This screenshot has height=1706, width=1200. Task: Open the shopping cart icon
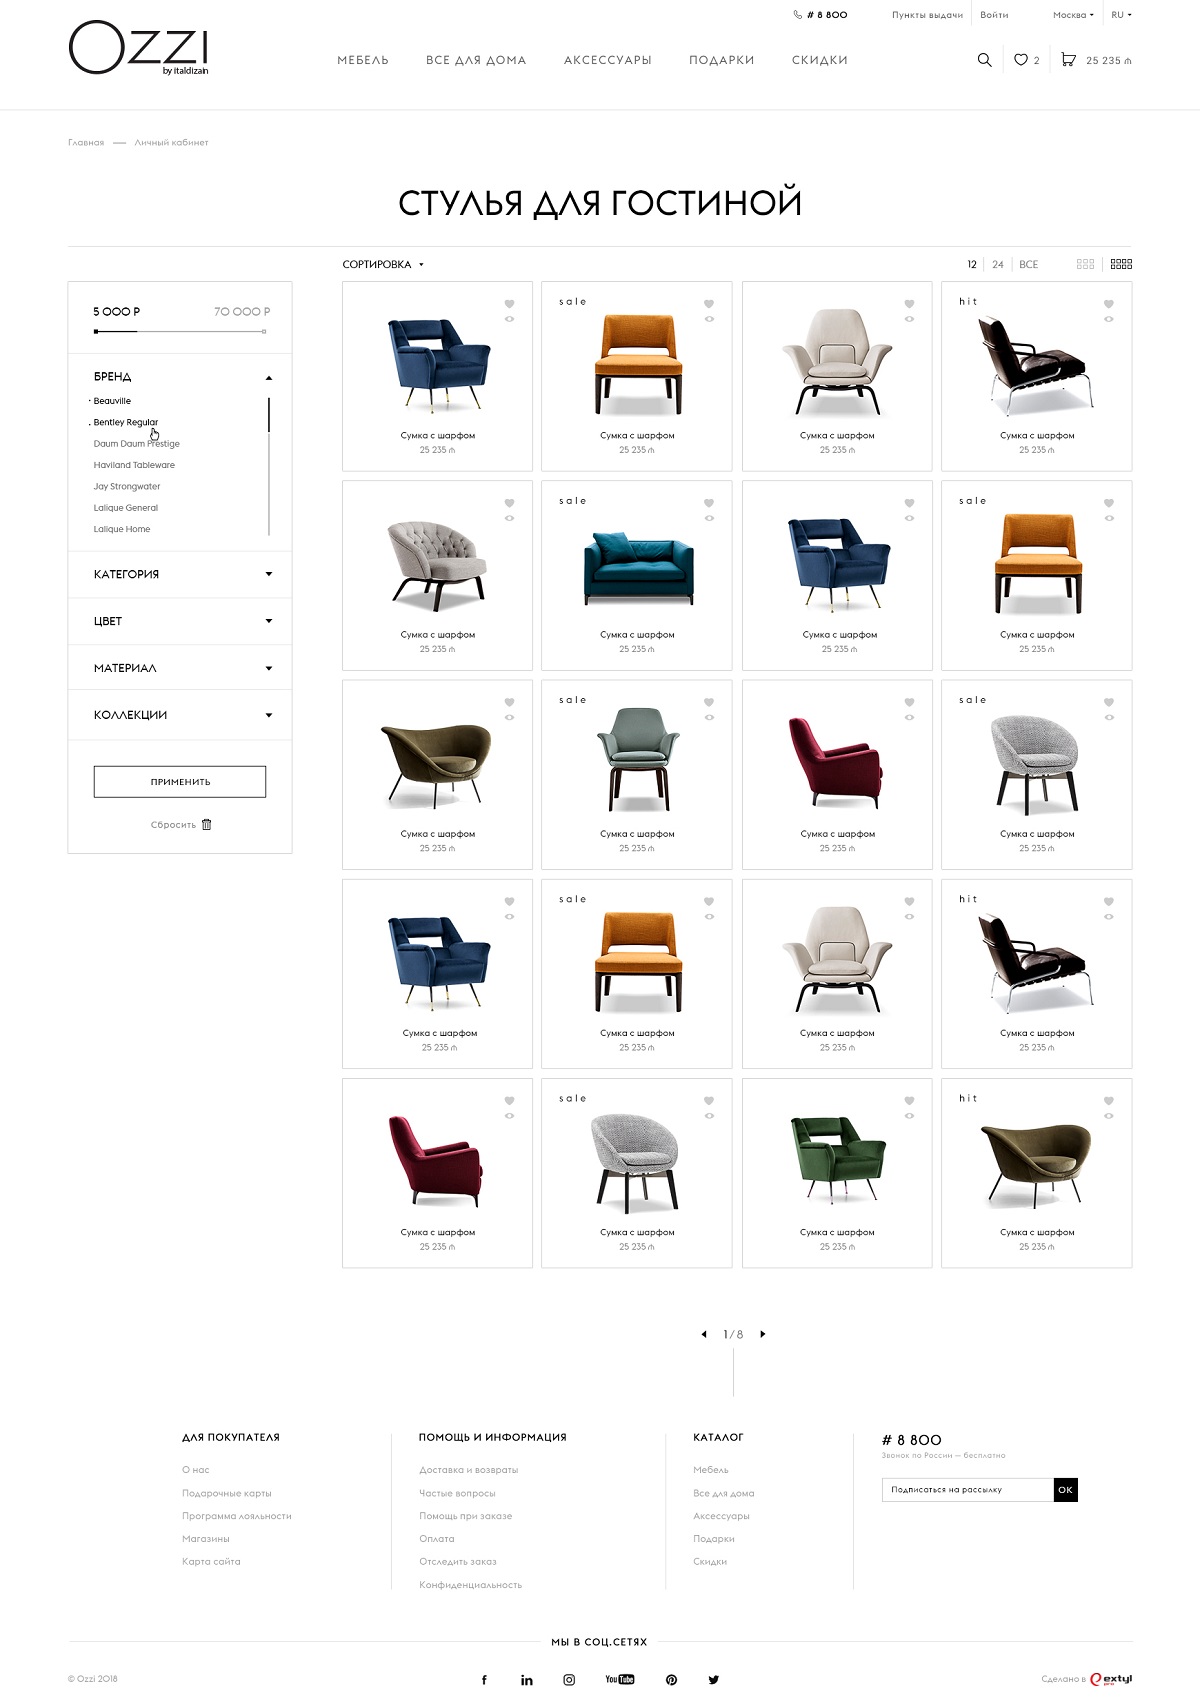pos(1068,60)
